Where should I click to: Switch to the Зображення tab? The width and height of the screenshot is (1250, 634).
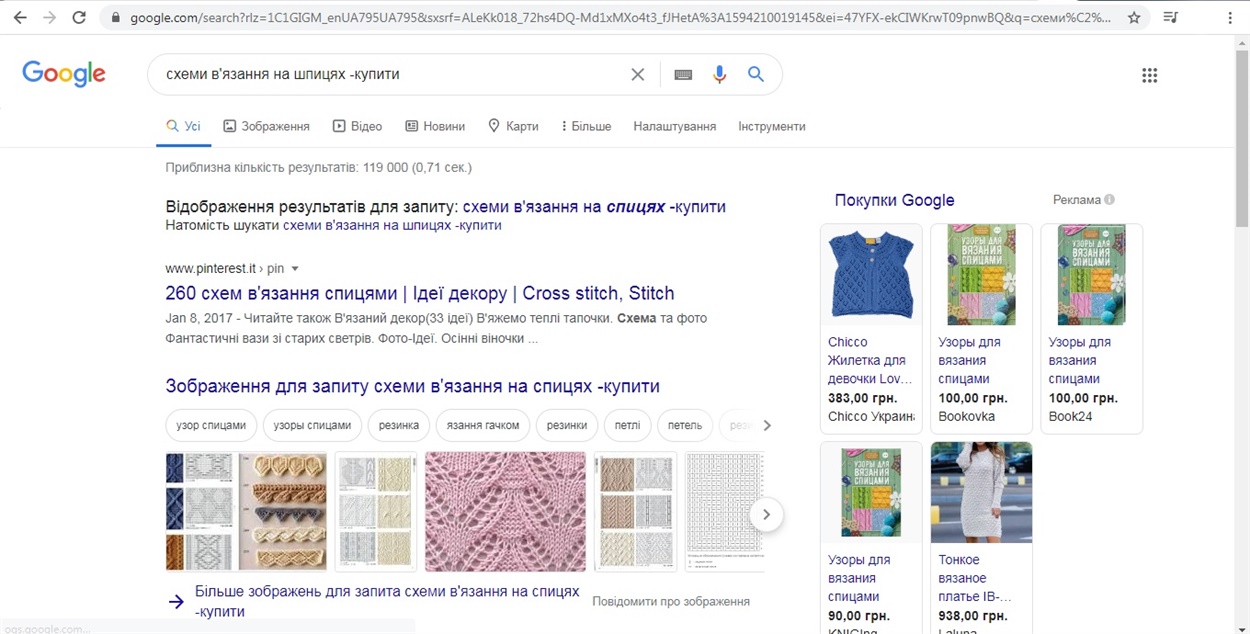266,127
